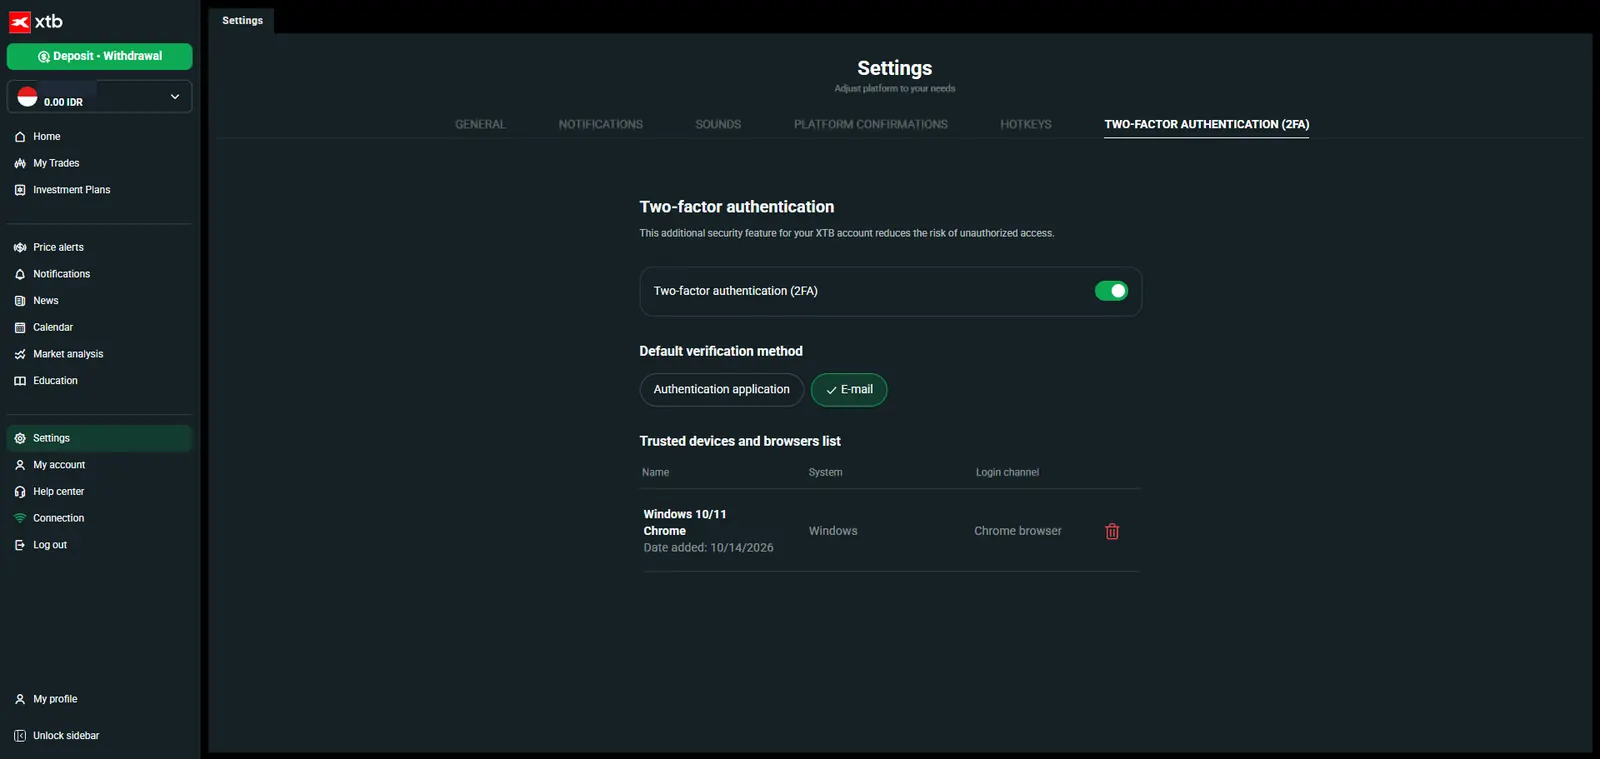Image resolution: width=1600 pixels, height=759 pixels.
Task: Click the Date added: 10/14/2026 text
Action: [709, 548]
